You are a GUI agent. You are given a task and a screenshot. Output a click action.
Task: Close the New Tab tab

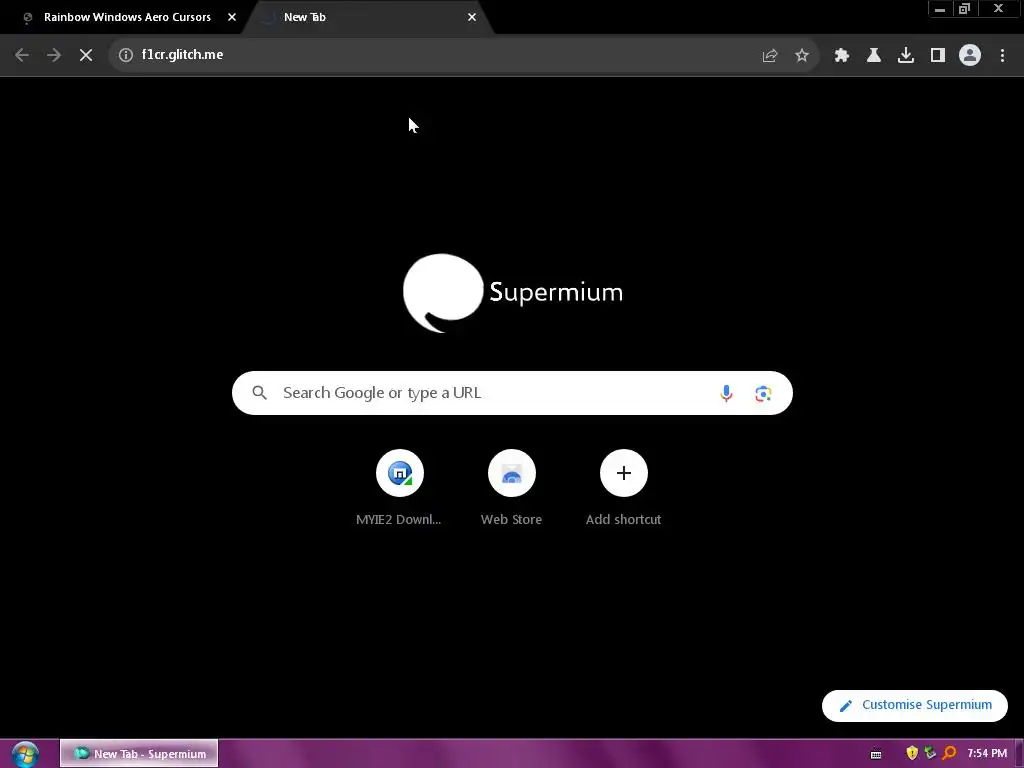pos(472,17)
